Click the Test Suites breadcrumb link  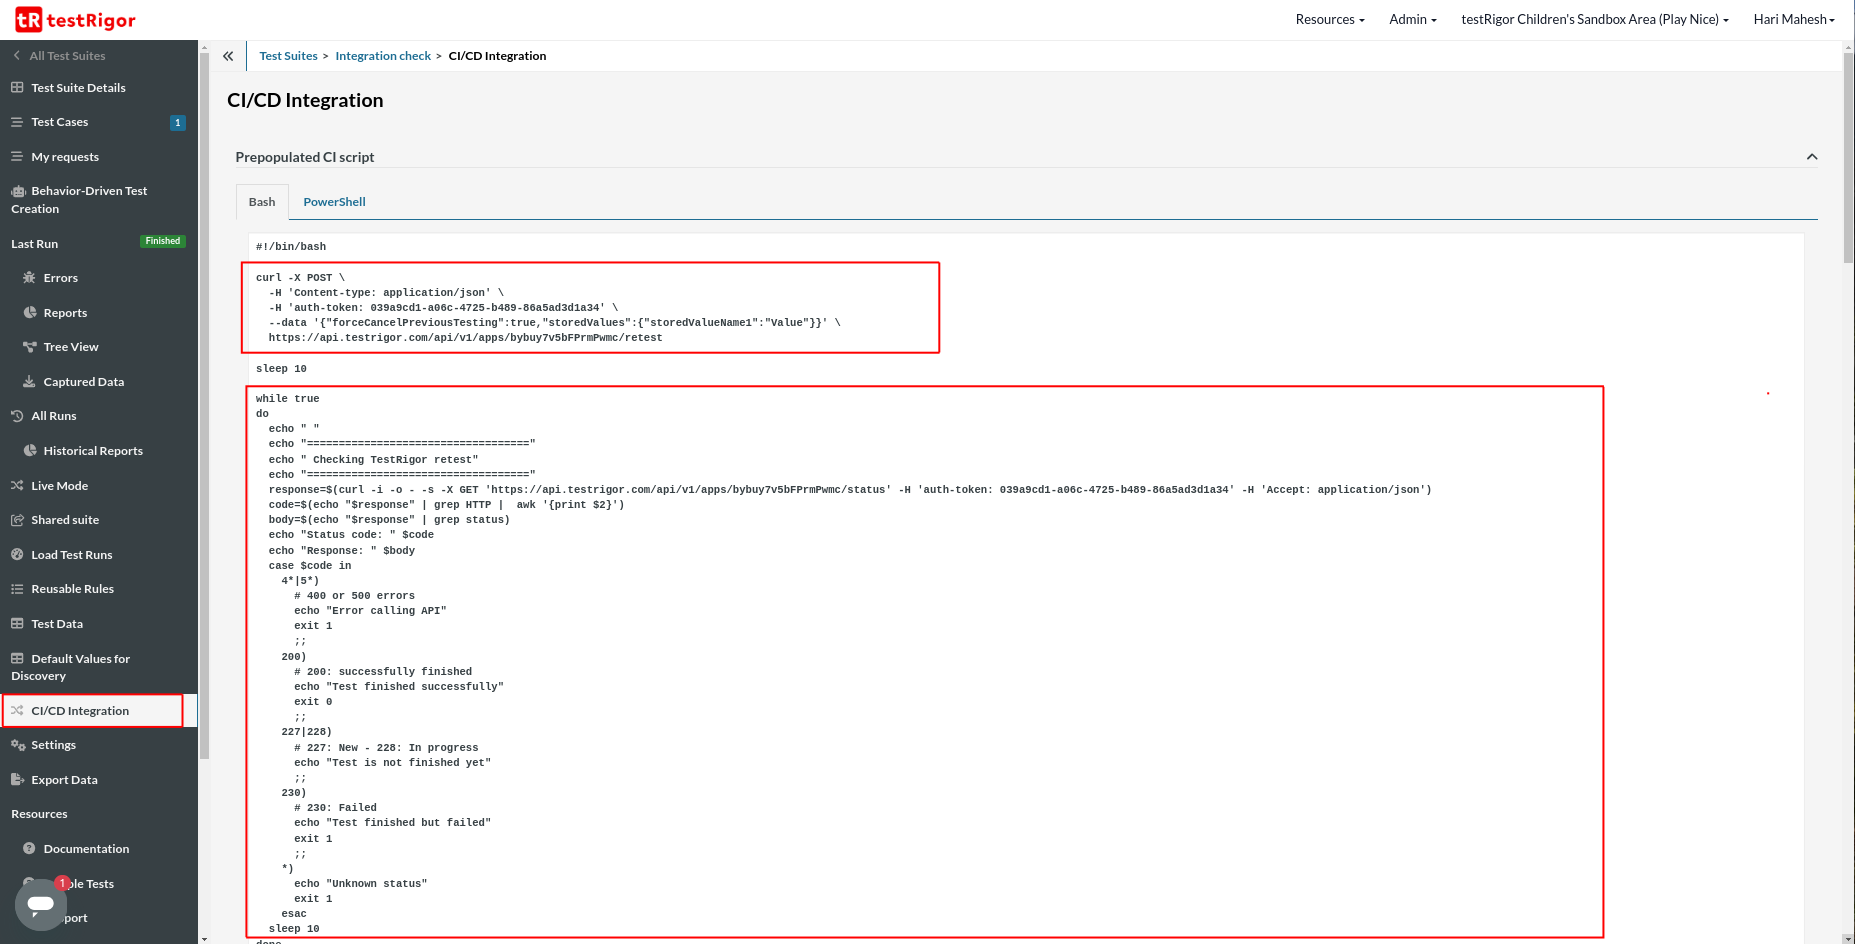[288, 56]
